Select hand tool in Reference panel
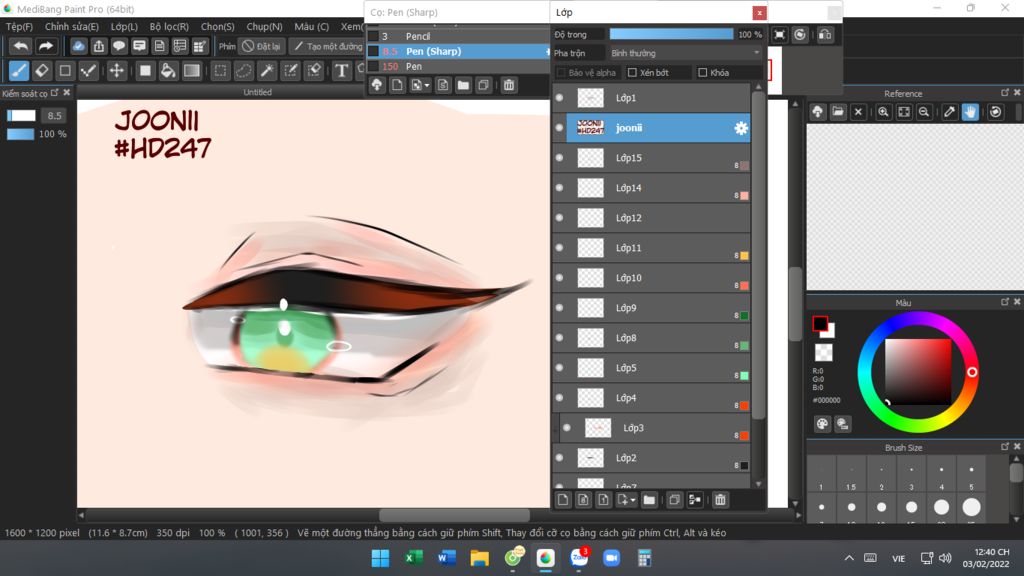This screenshot has height=576, width=1024. click(x=970, y=112)
